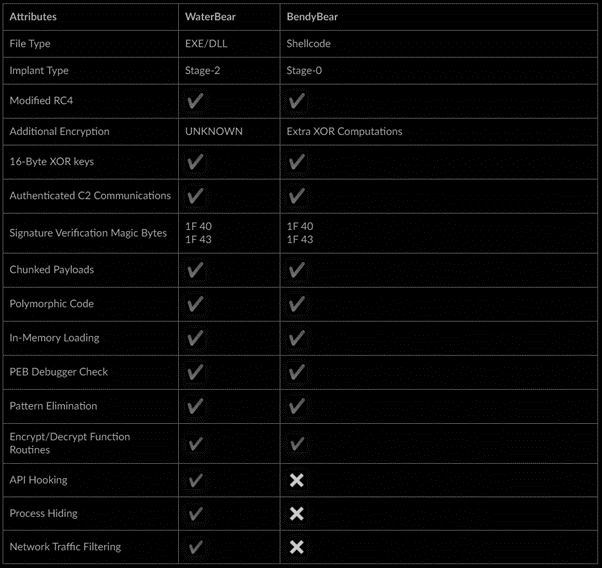Click the WaterBear Process Hiding checkmark
The image size is (602, 568).
[x=195, y=514]
